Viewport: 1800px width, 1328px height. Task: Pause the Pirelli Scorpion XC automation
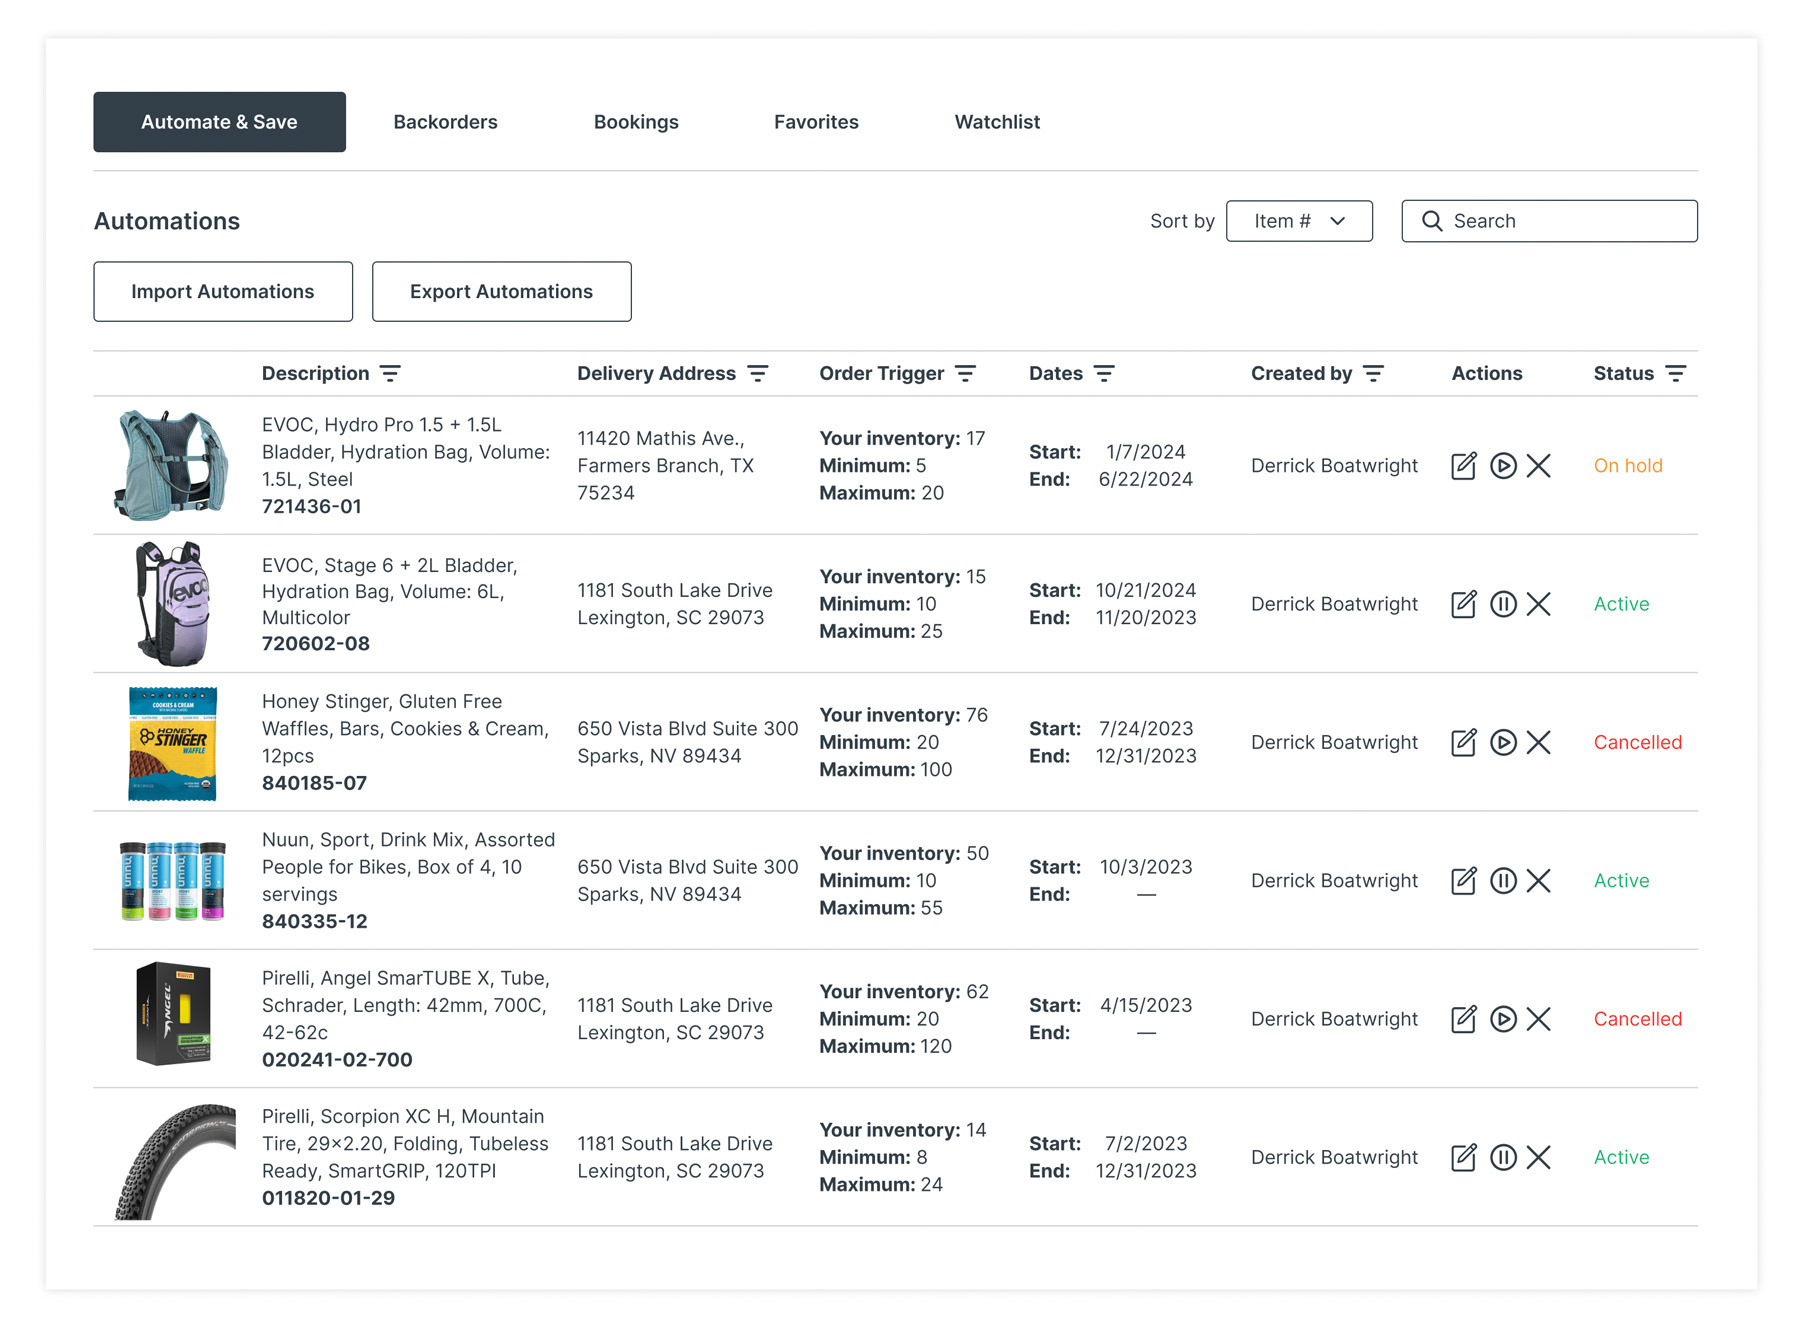point(1503,1157)
